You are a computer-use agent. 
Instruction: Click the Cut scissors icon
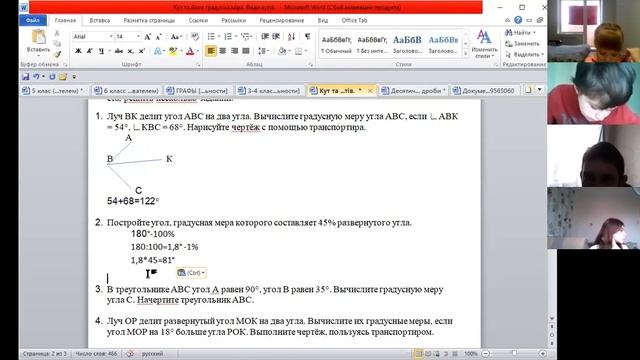[x=57, y=33]
